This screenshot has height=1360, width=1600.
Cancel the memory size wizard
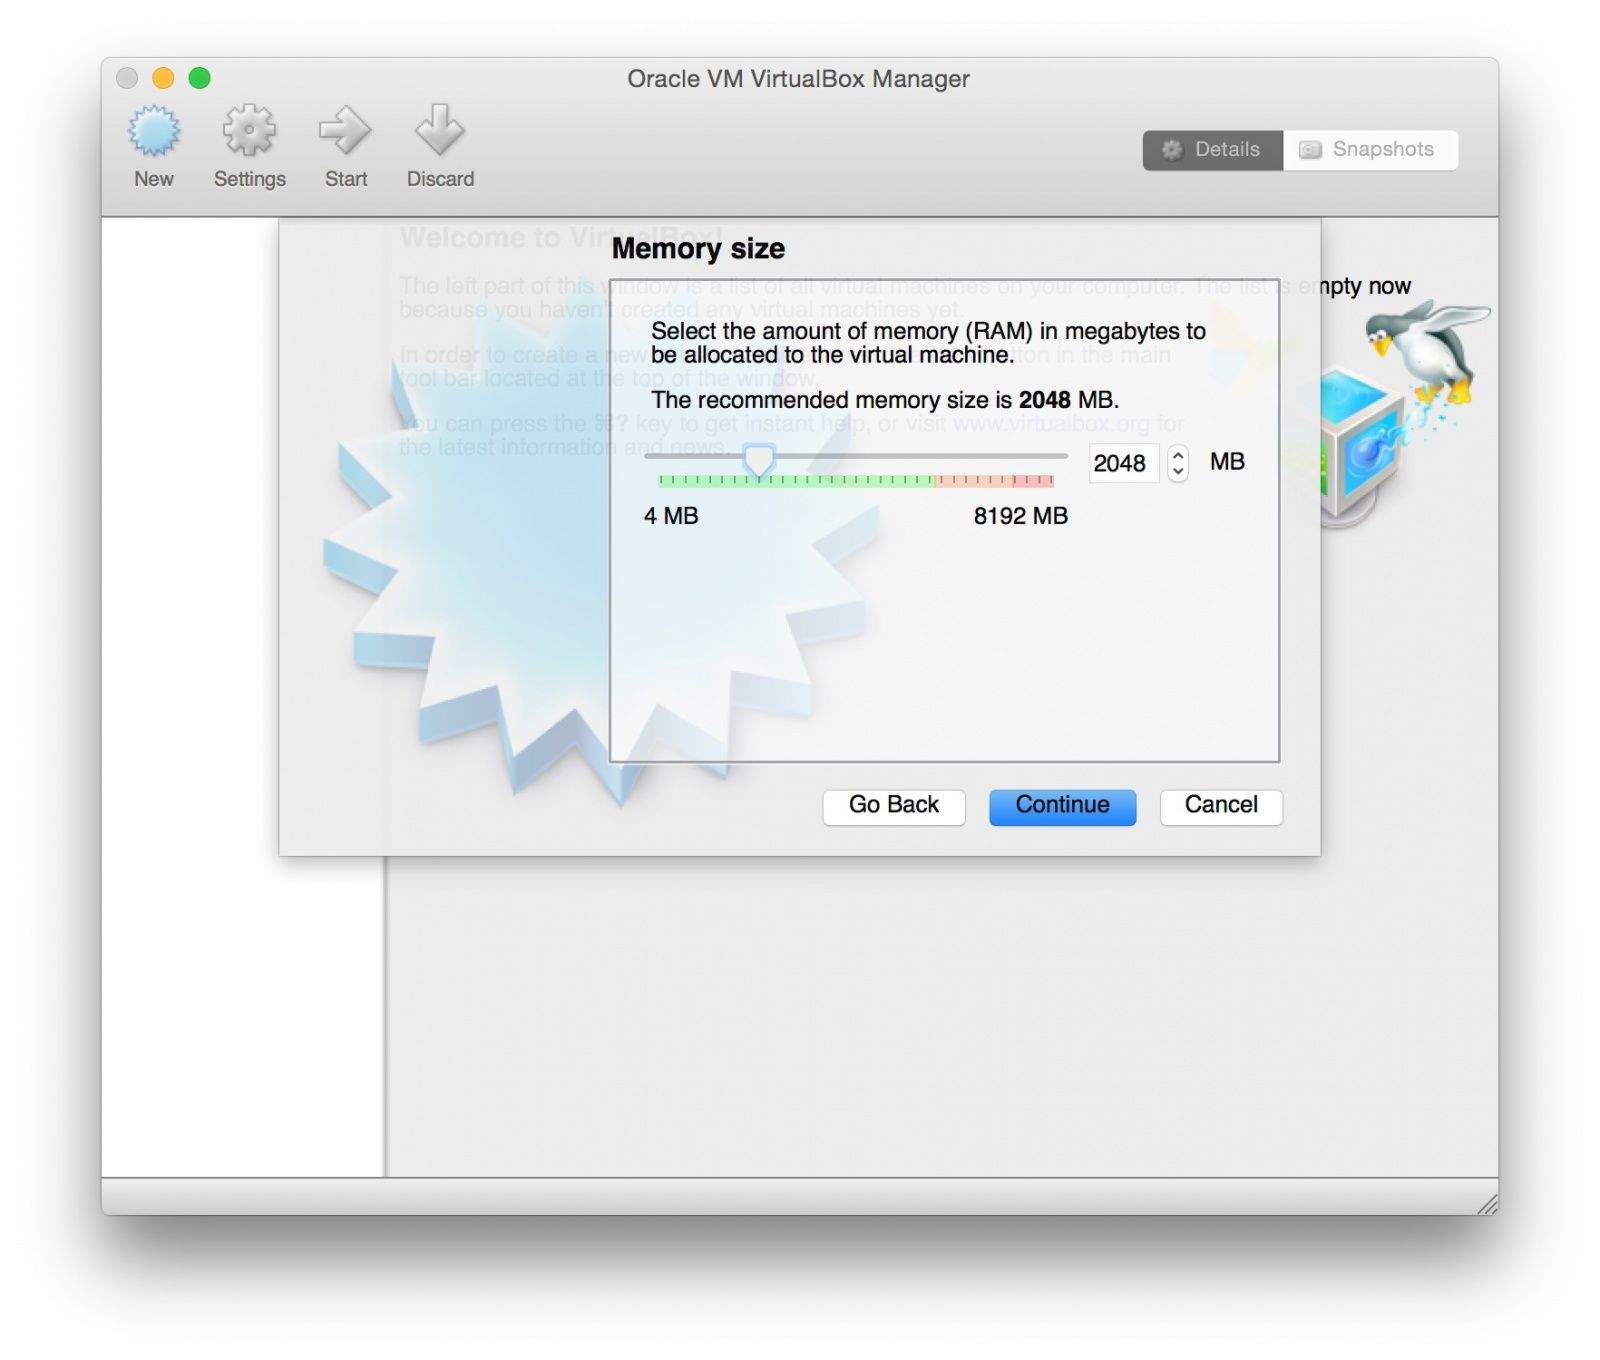point(1220,806)
